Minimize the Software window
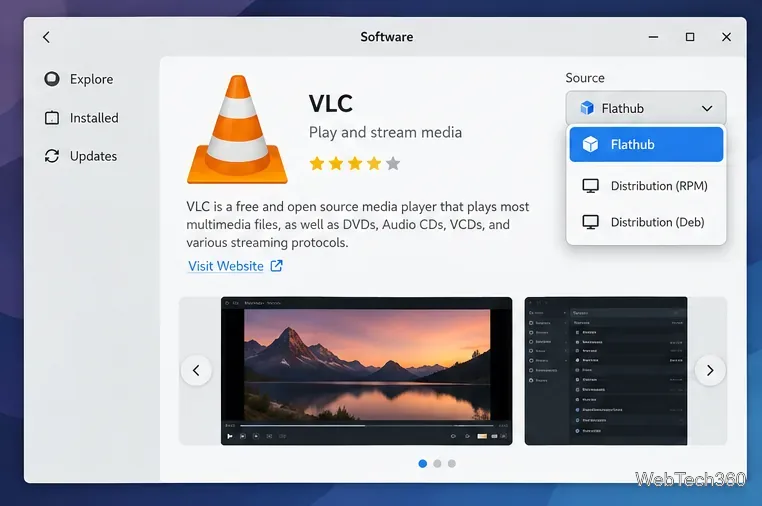Image resolution: width=762 pixels, height=506 pixels. coord(654,37)
